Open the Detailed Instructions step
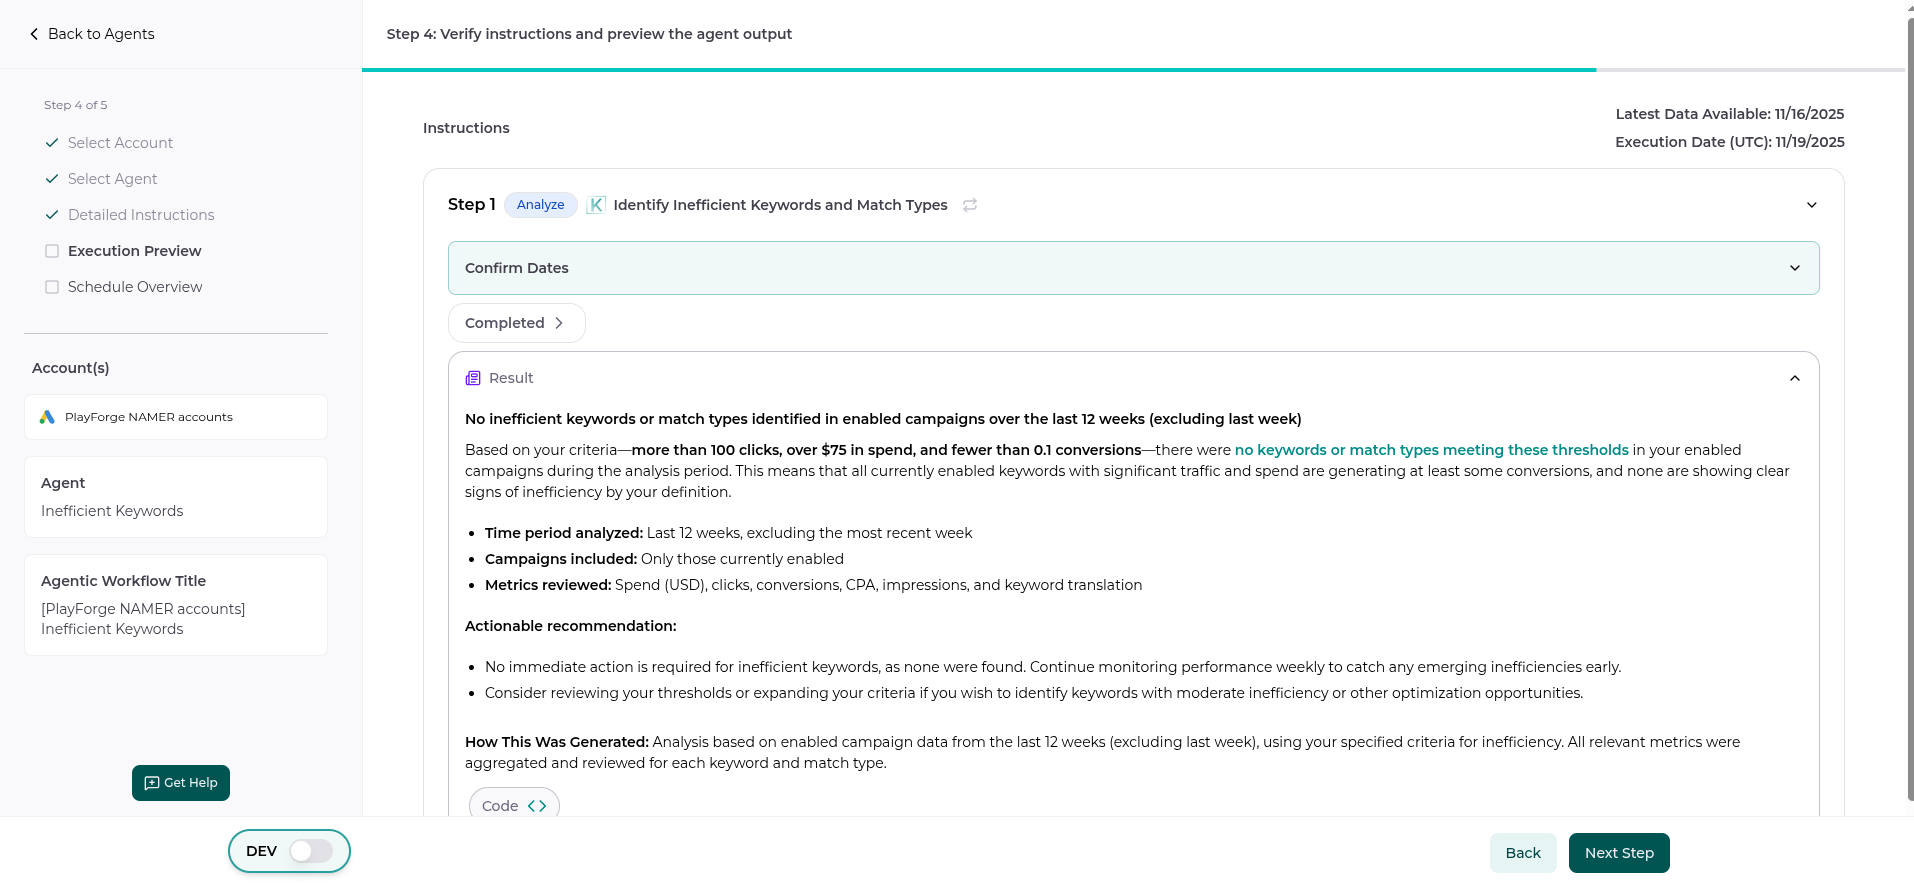The image size is (1914, 883). (x=141, y=215)
